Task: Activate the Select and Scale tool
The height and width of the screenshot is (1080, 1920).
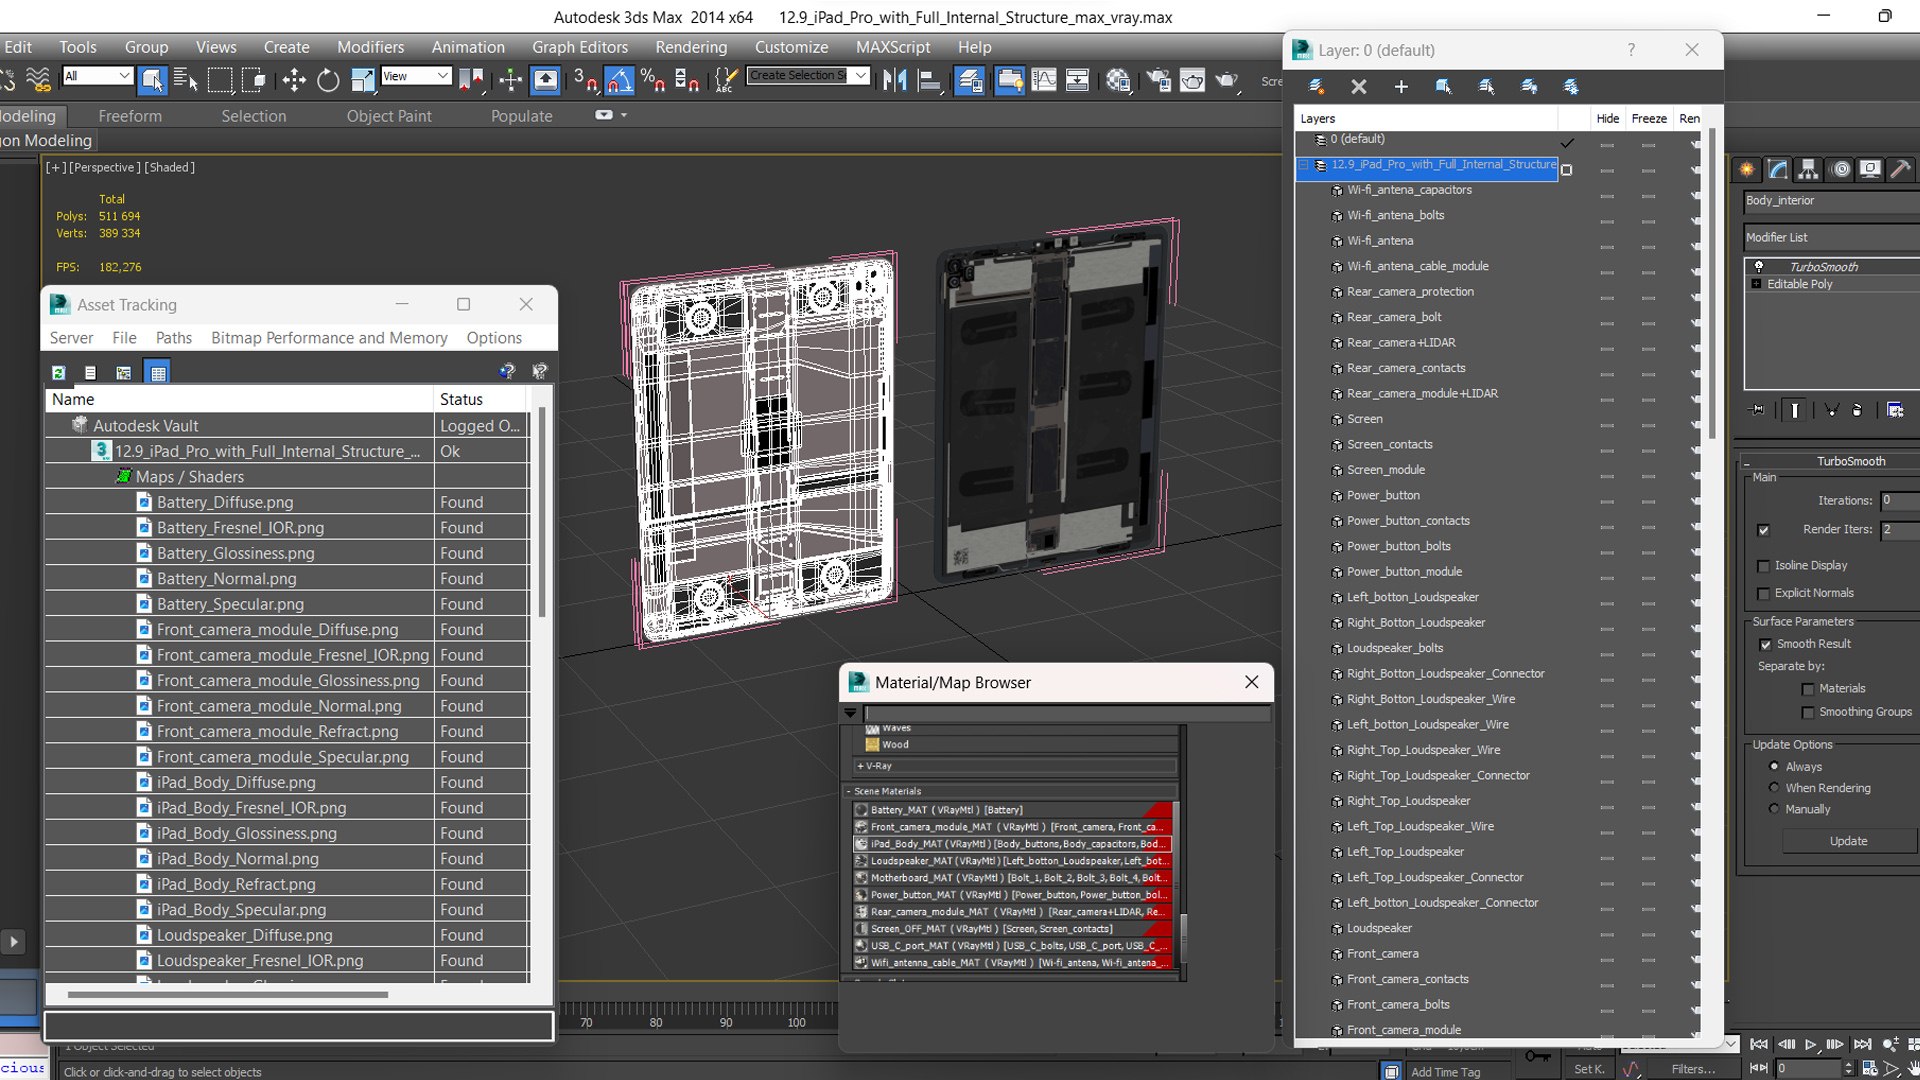Action: click(x=362, y=80)
